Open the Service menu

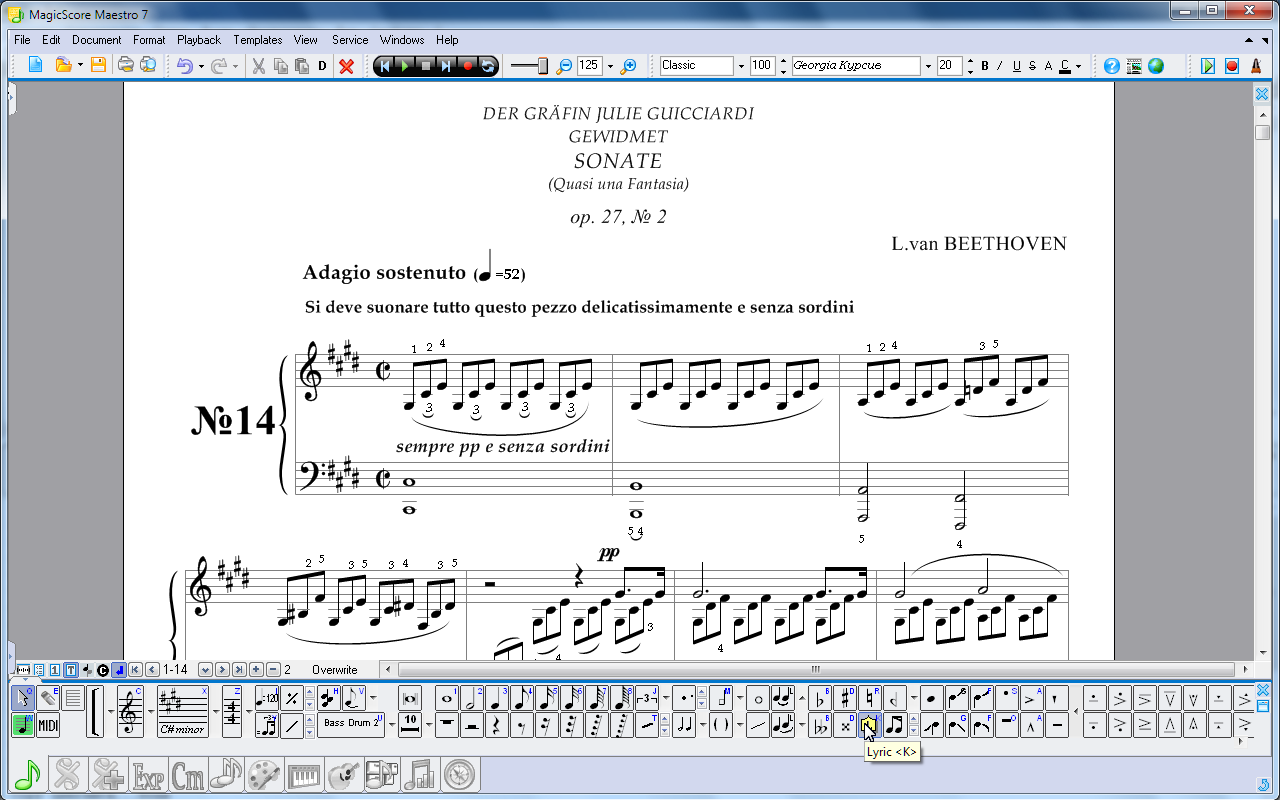(350, 40)
